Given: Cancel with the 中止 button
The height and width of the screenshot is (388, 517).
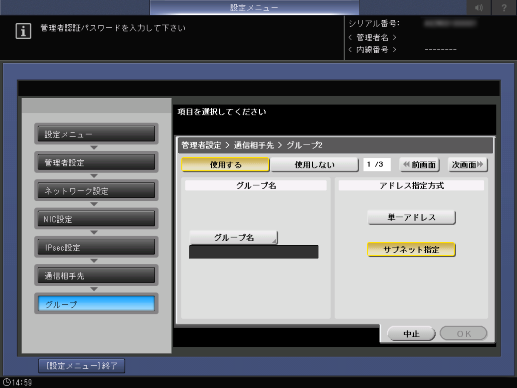Looking at the screenshot, I should click(x=411, y=334).
